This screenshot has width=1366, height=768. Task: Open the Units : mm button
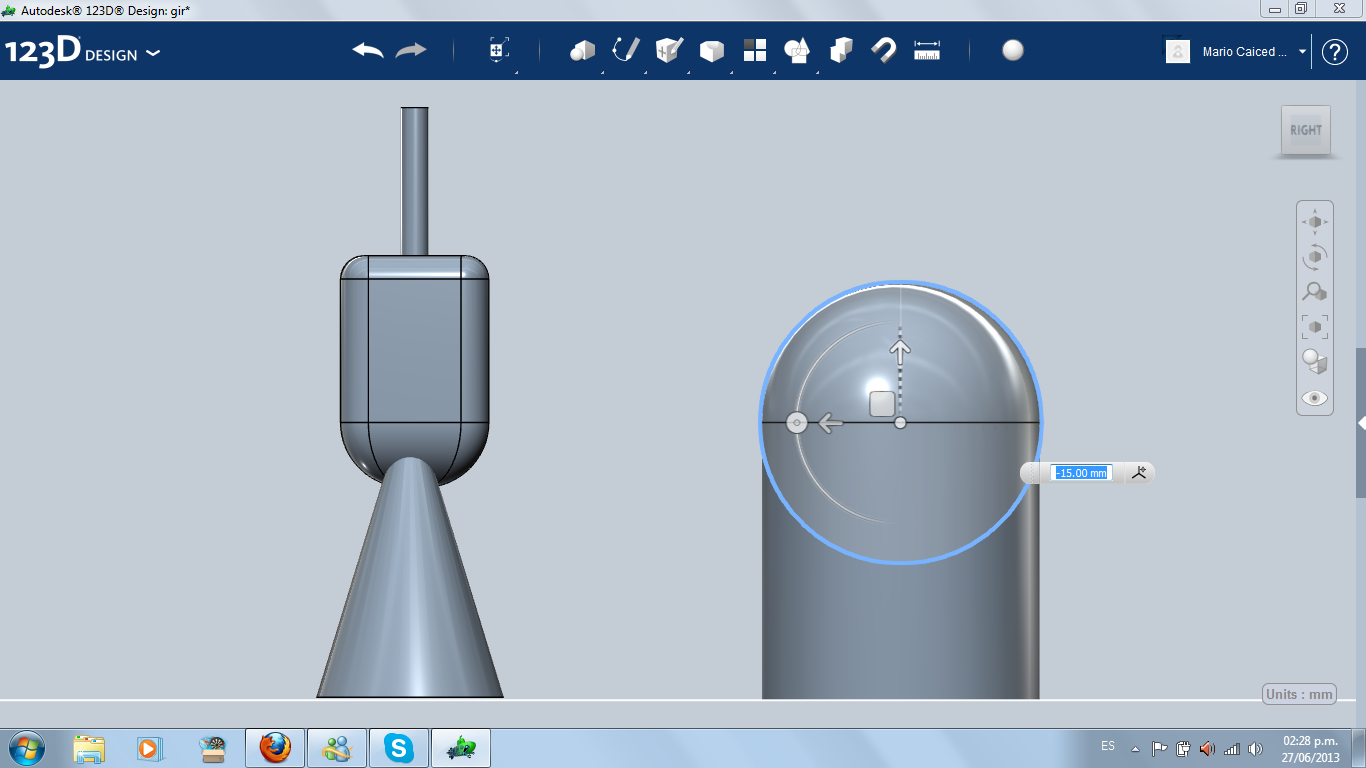[1300, 695]
